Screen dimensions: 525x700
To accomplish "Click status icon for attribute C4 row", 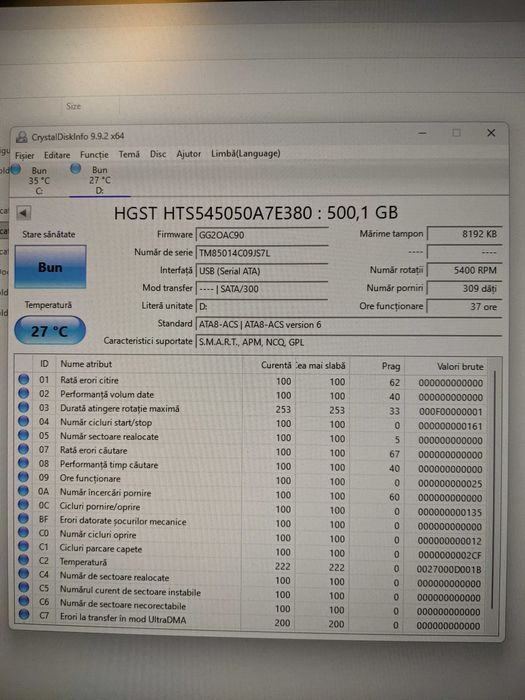I will pos(24,574).
